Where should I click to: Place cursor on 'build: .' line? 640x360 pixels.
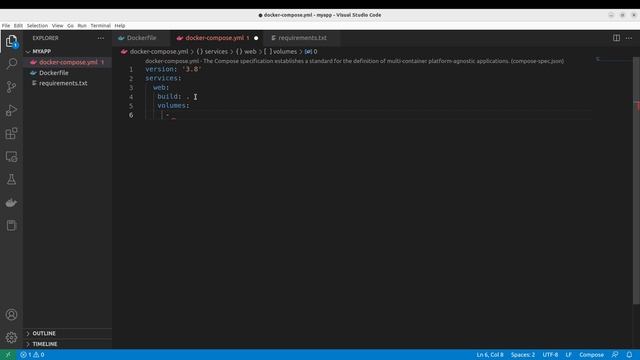click(173, 97)
